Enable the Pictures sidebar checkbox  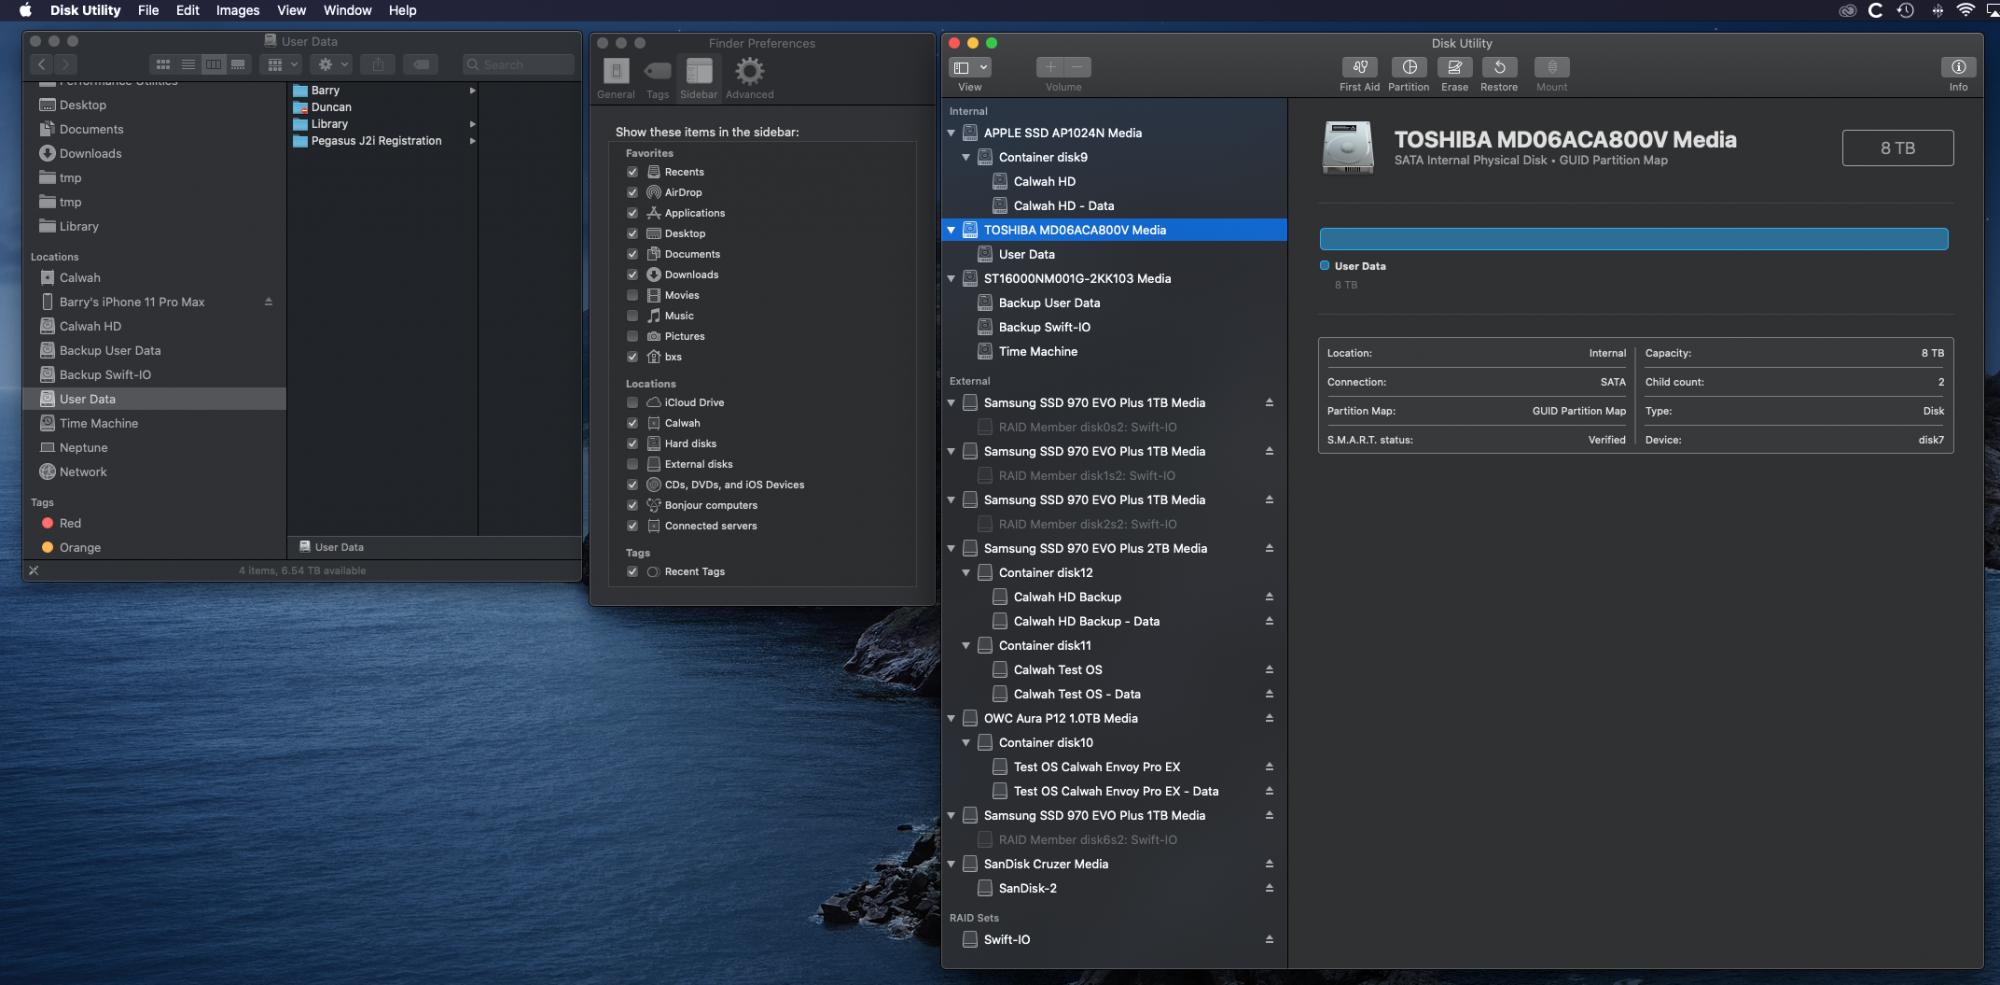(632, 336)
